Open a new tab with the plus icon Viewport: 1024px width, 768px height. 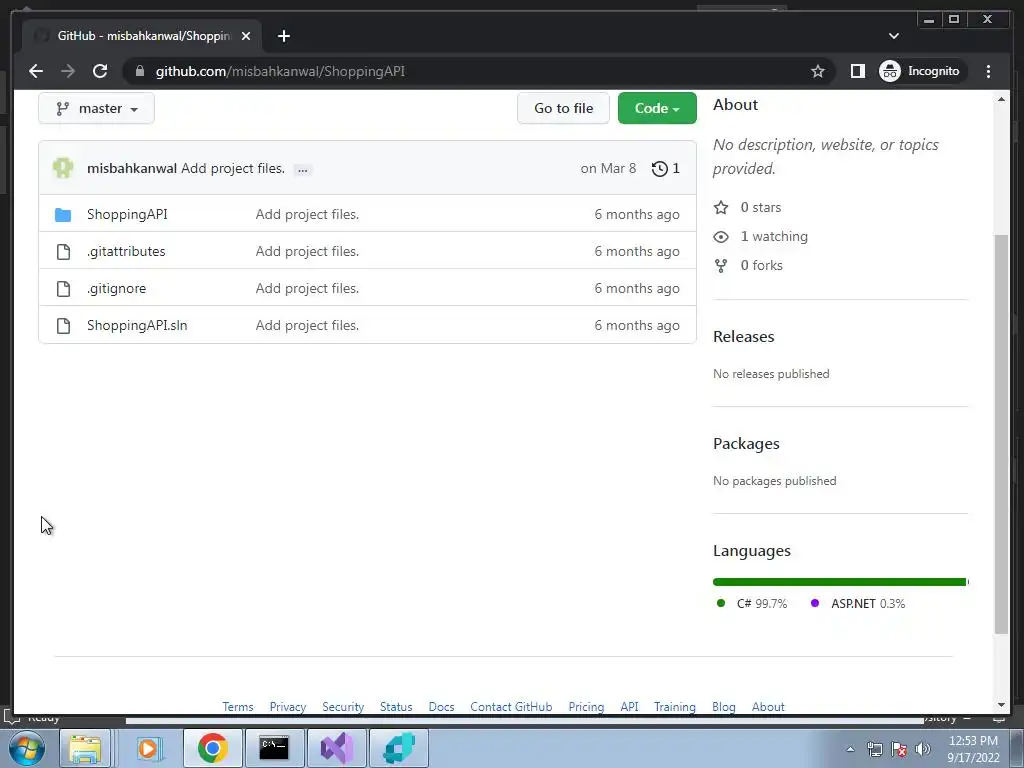[283, 36]
